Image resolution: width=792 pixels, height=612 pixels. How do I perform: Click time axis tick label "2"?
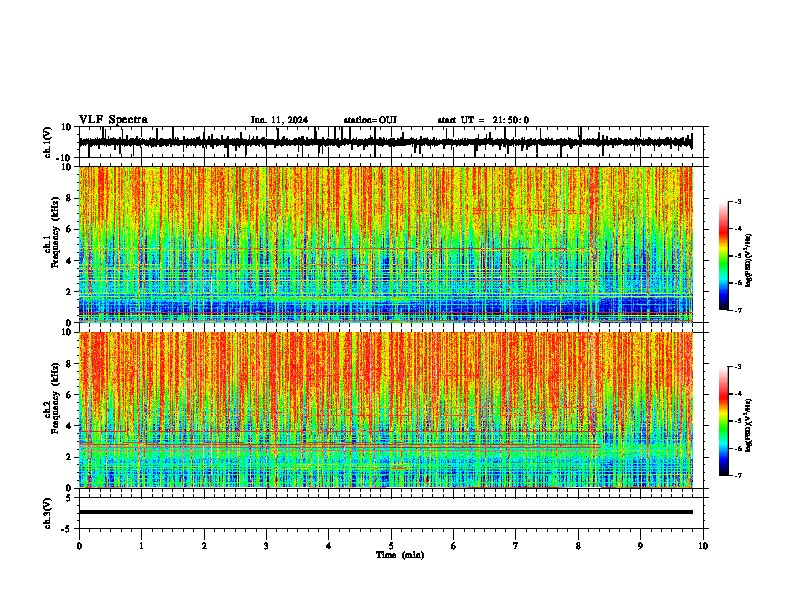(204, 546)
